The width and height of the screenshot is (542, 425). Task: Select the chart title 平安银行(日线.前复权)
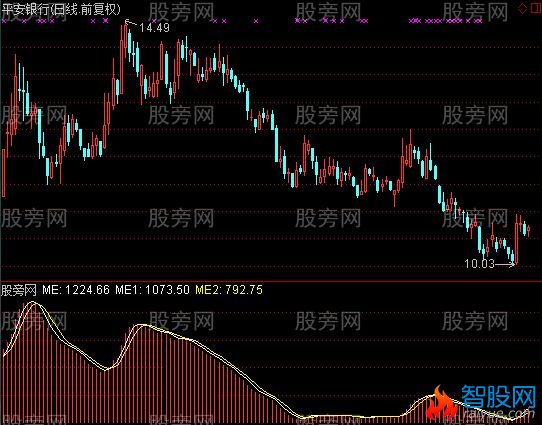(x=61, y=9)
